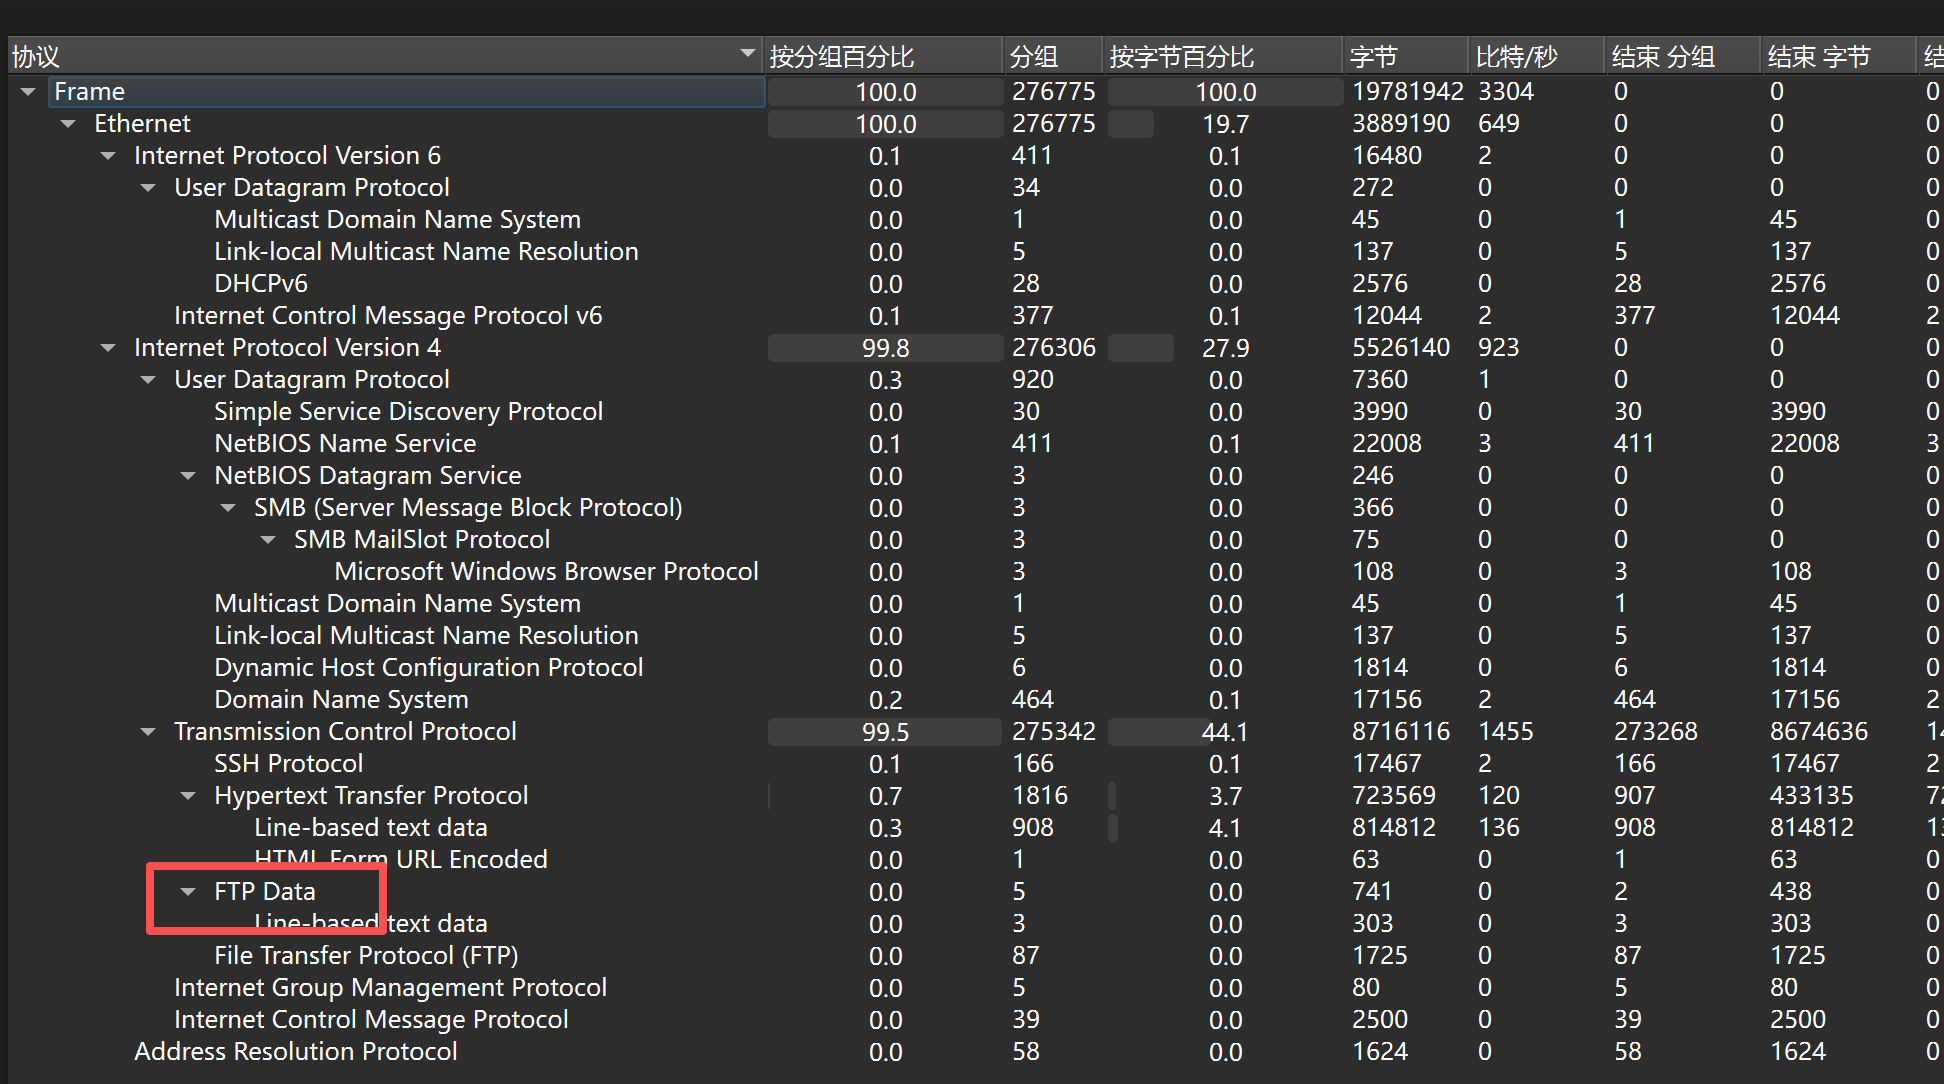Image resolution: width=1944 pixels, height=1084 pixels.
Task: Collapse SMB MailSlot Protocol node
Action: [268, 540]
